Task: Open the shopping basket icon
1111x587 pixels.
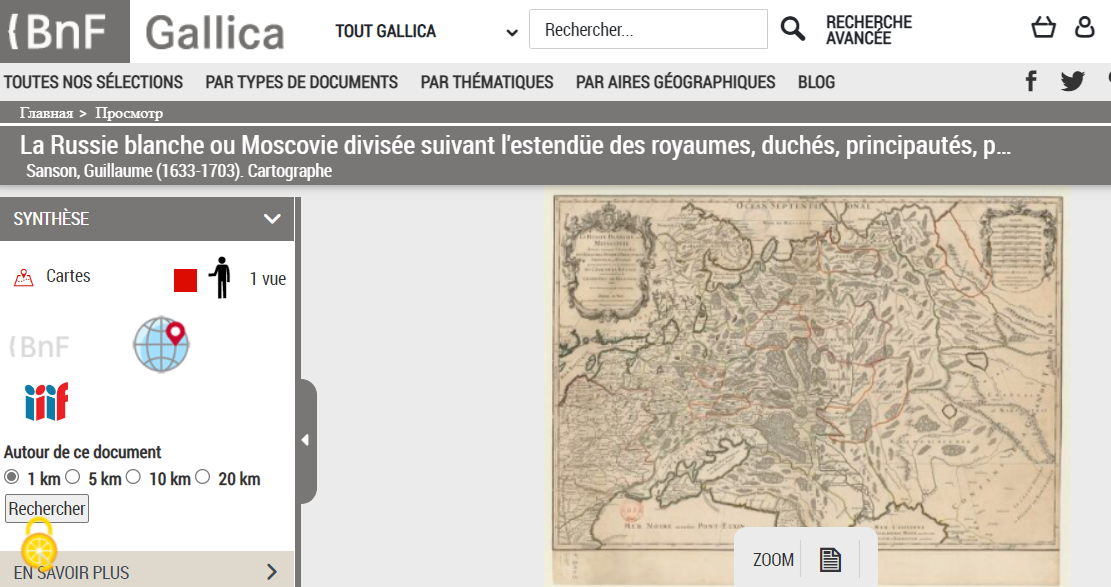Action: pos(1043,28)
